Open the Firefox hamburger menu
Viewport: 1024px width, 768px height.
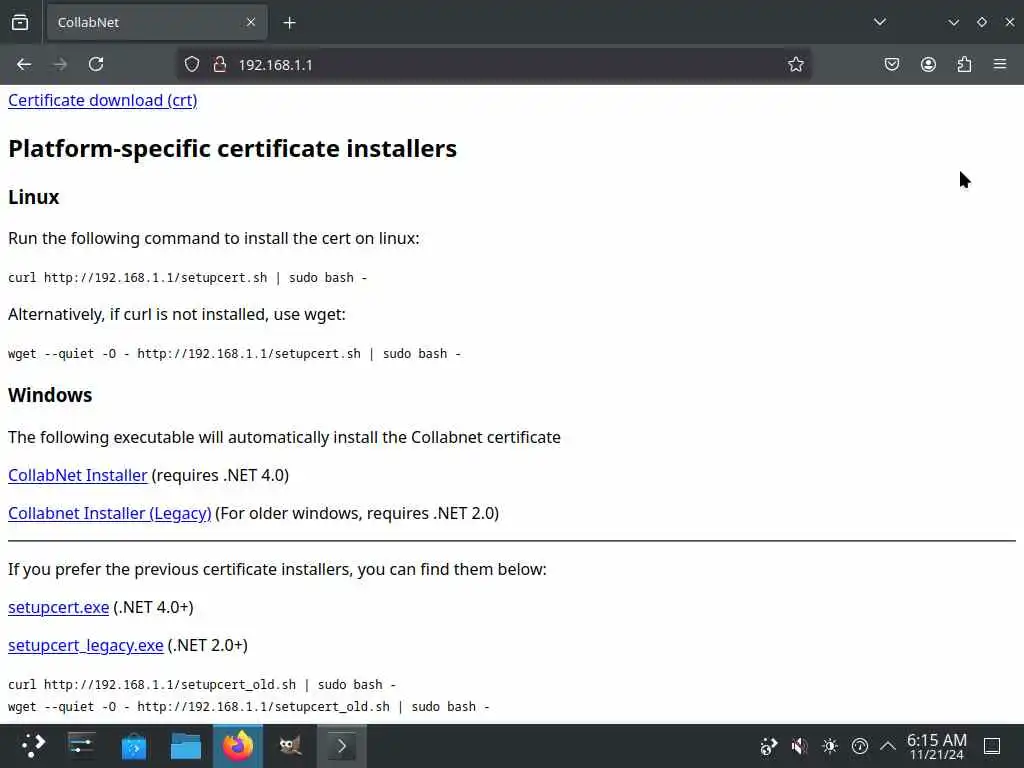[x=1000, y=64]
